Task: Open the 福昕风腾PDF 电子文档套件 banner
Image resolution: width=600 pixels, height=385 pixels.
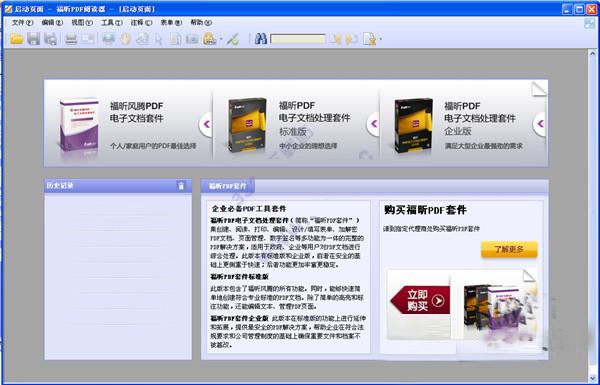Action: click(x=128, y=123)
